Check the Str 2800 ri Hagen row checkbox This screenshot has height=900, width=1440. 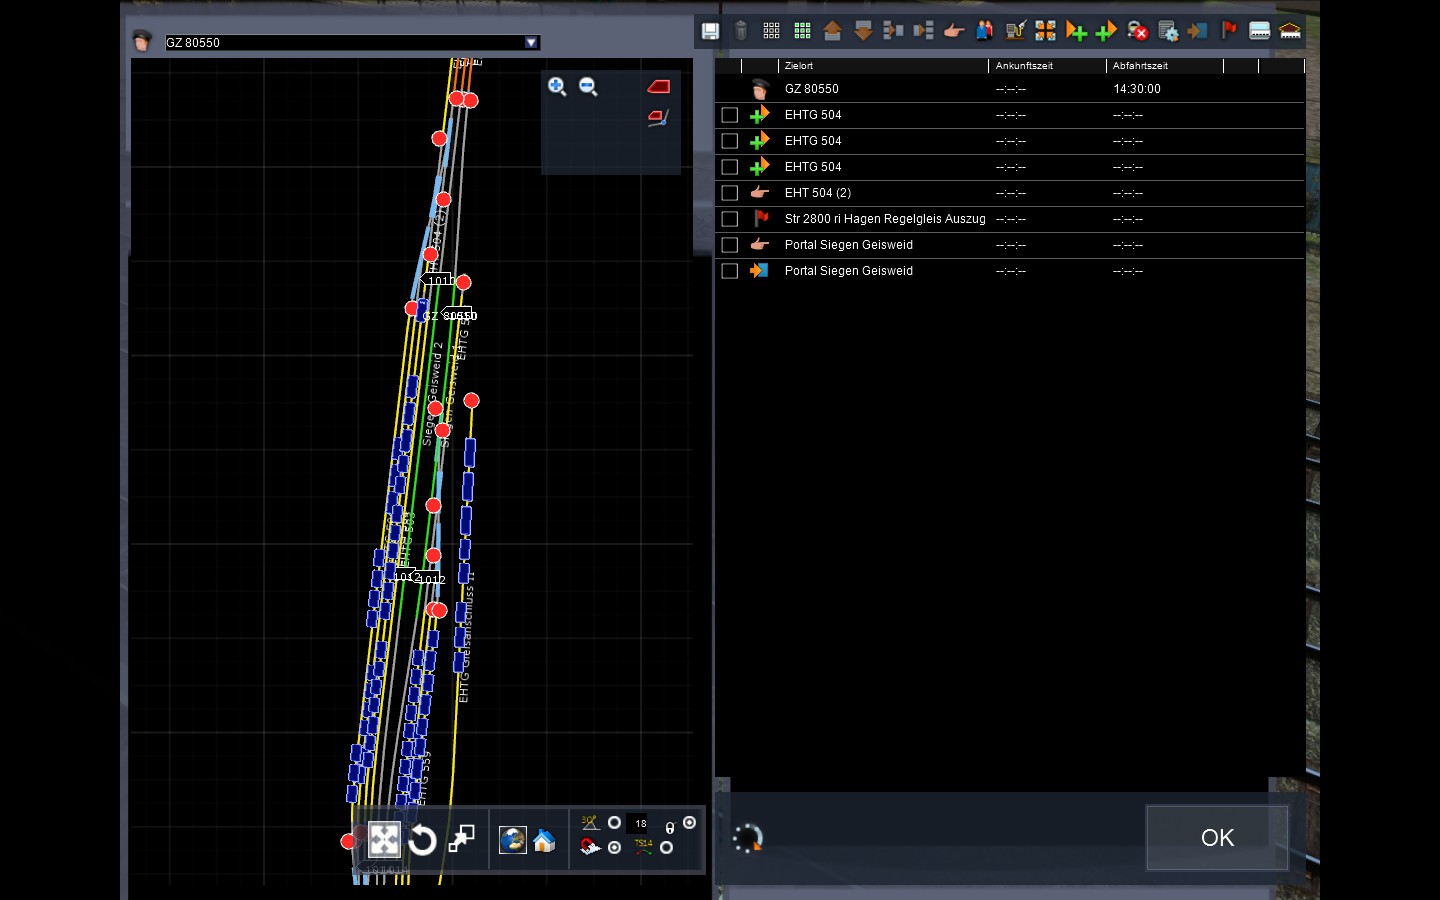(x=730, y=219)
